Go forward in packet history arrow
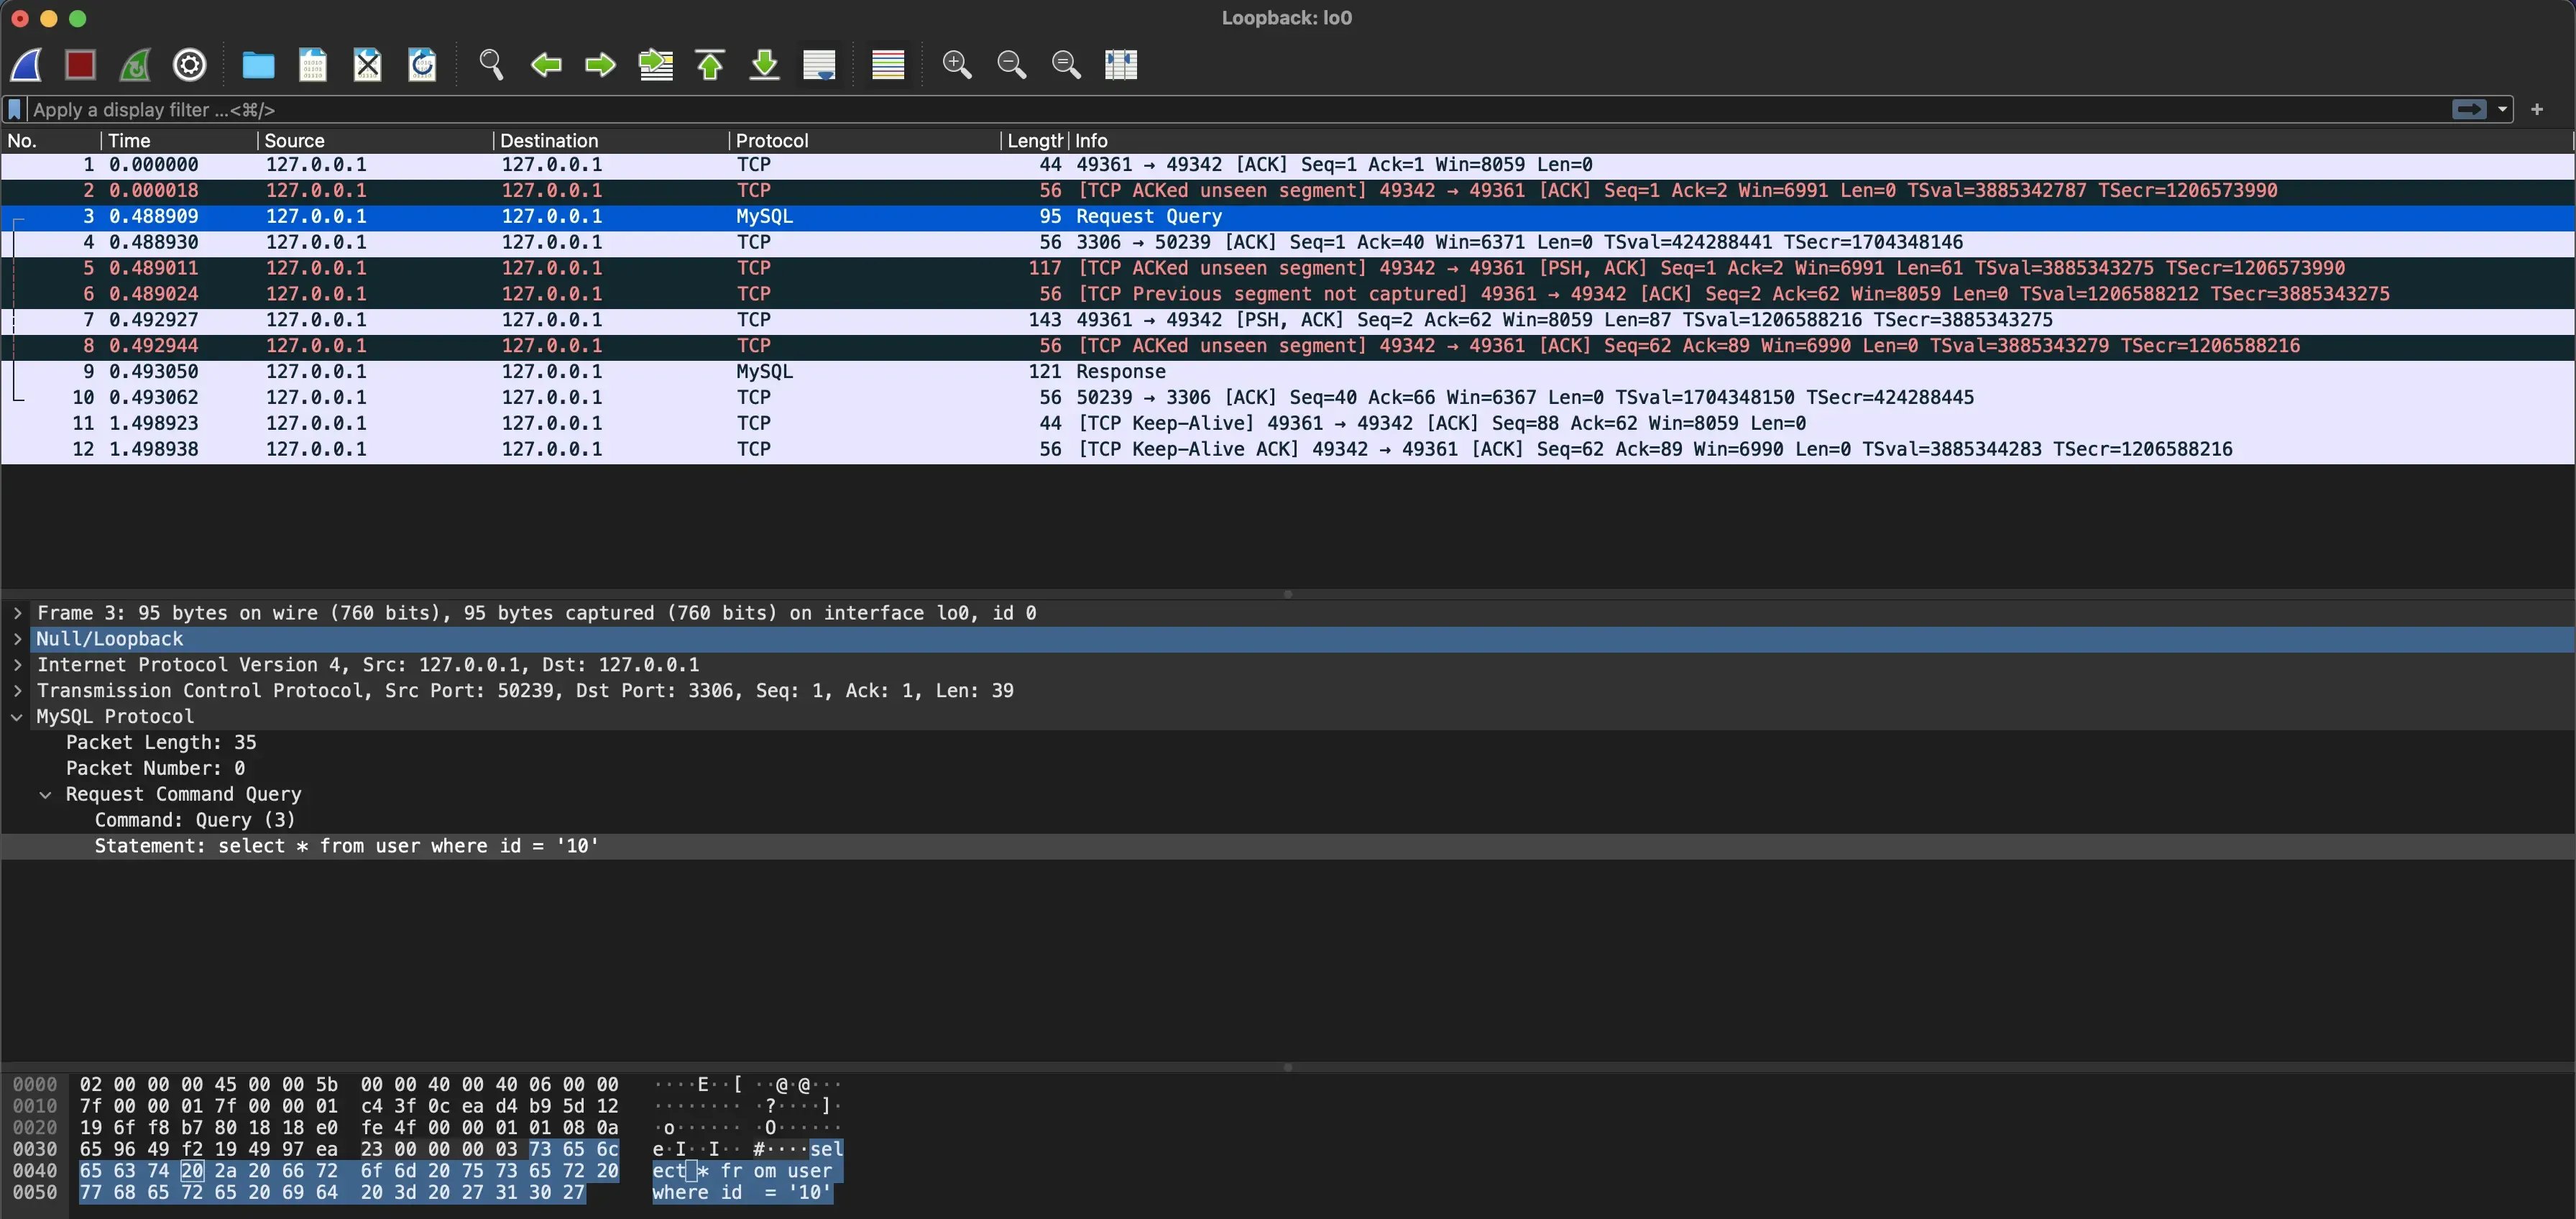The image size is (2576, 1219). tap(600, 65)
